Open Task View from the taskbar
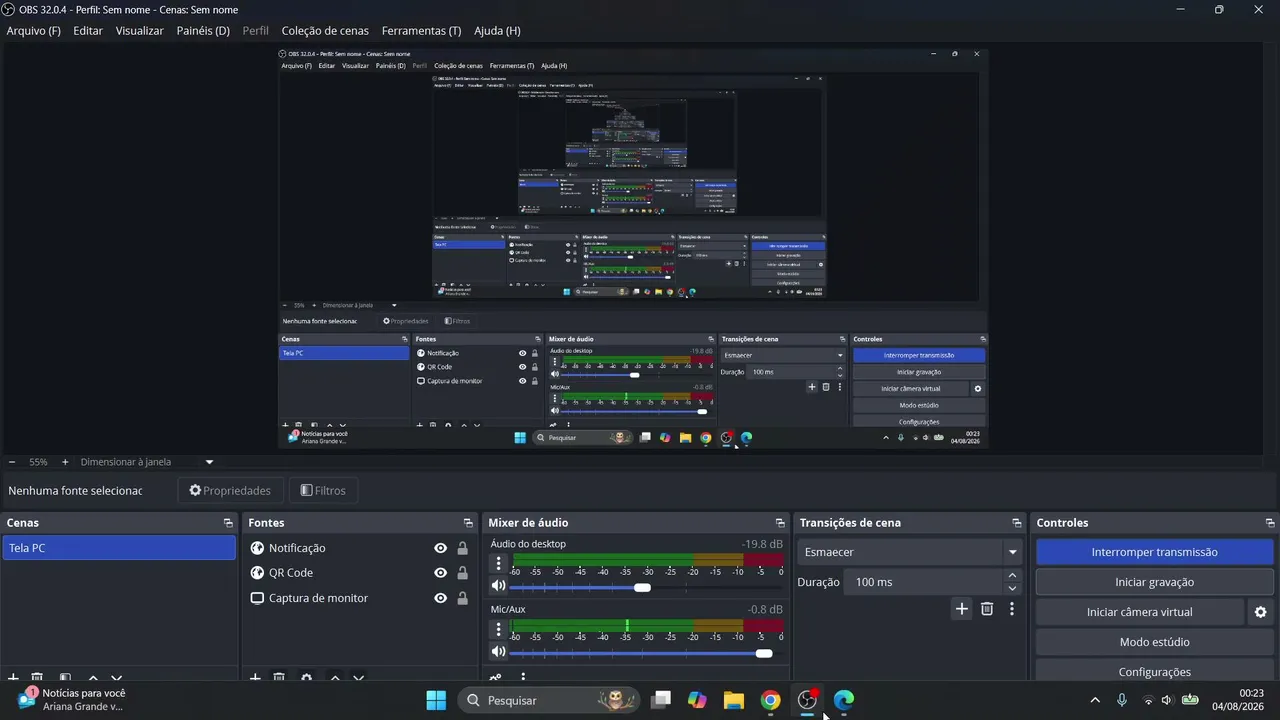This screenshot has width=1280, height=720. click(661, 700)
